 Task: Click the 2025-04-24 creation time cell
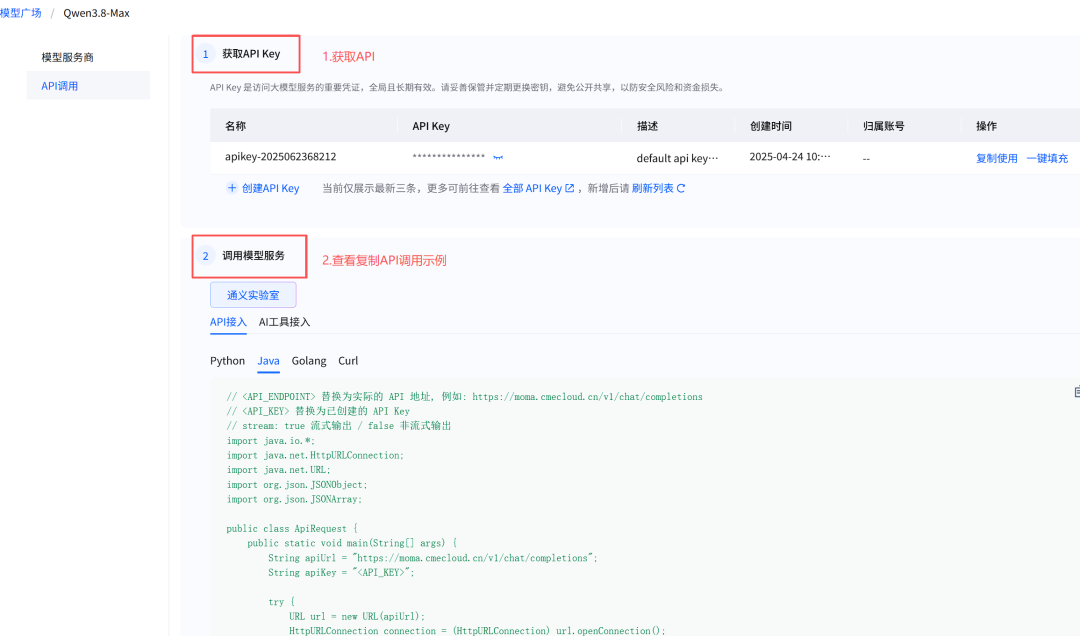coord(789,156)
